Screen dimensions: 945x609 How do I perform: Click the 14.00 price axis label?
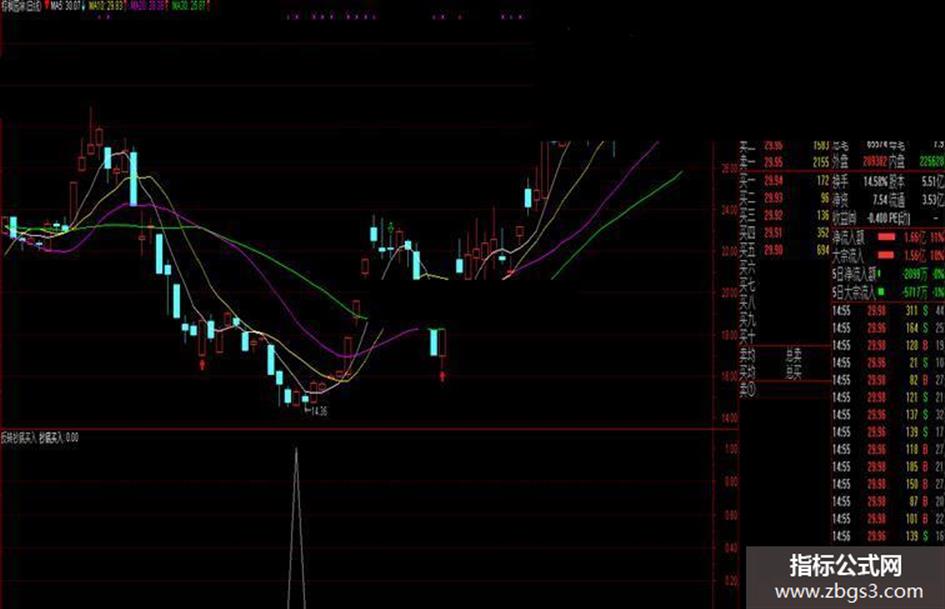pyautogui.click(x=730, y=417)
